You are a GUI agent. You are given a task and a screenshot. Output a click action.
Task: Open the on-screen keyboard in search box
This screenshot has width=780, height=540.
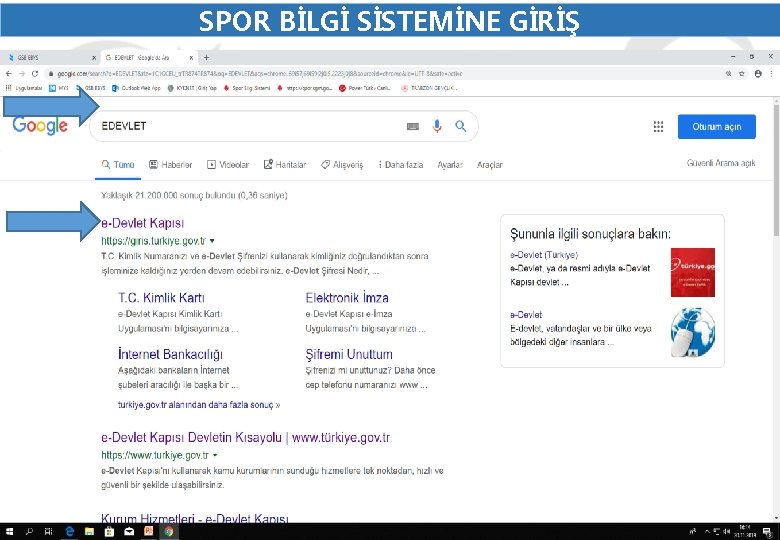(413, 126)
